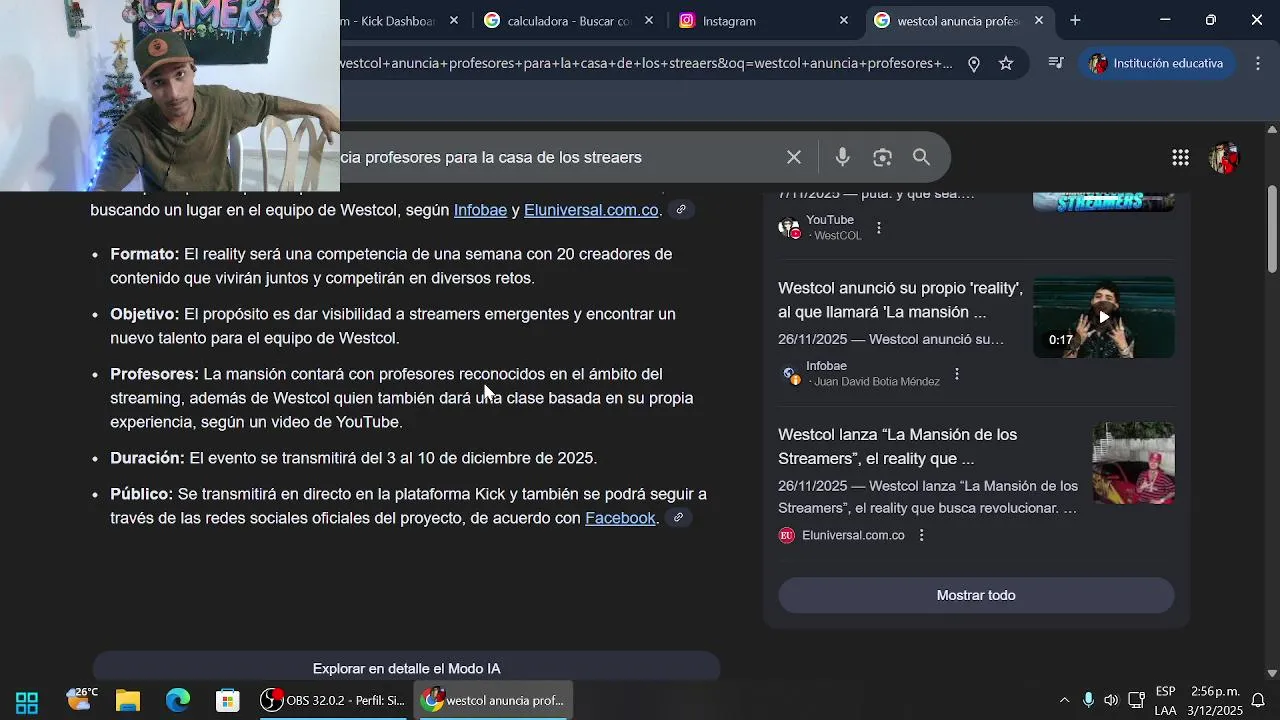Close the calculadora tab
Screen dimensions: 1280x720
pos(649,20)
